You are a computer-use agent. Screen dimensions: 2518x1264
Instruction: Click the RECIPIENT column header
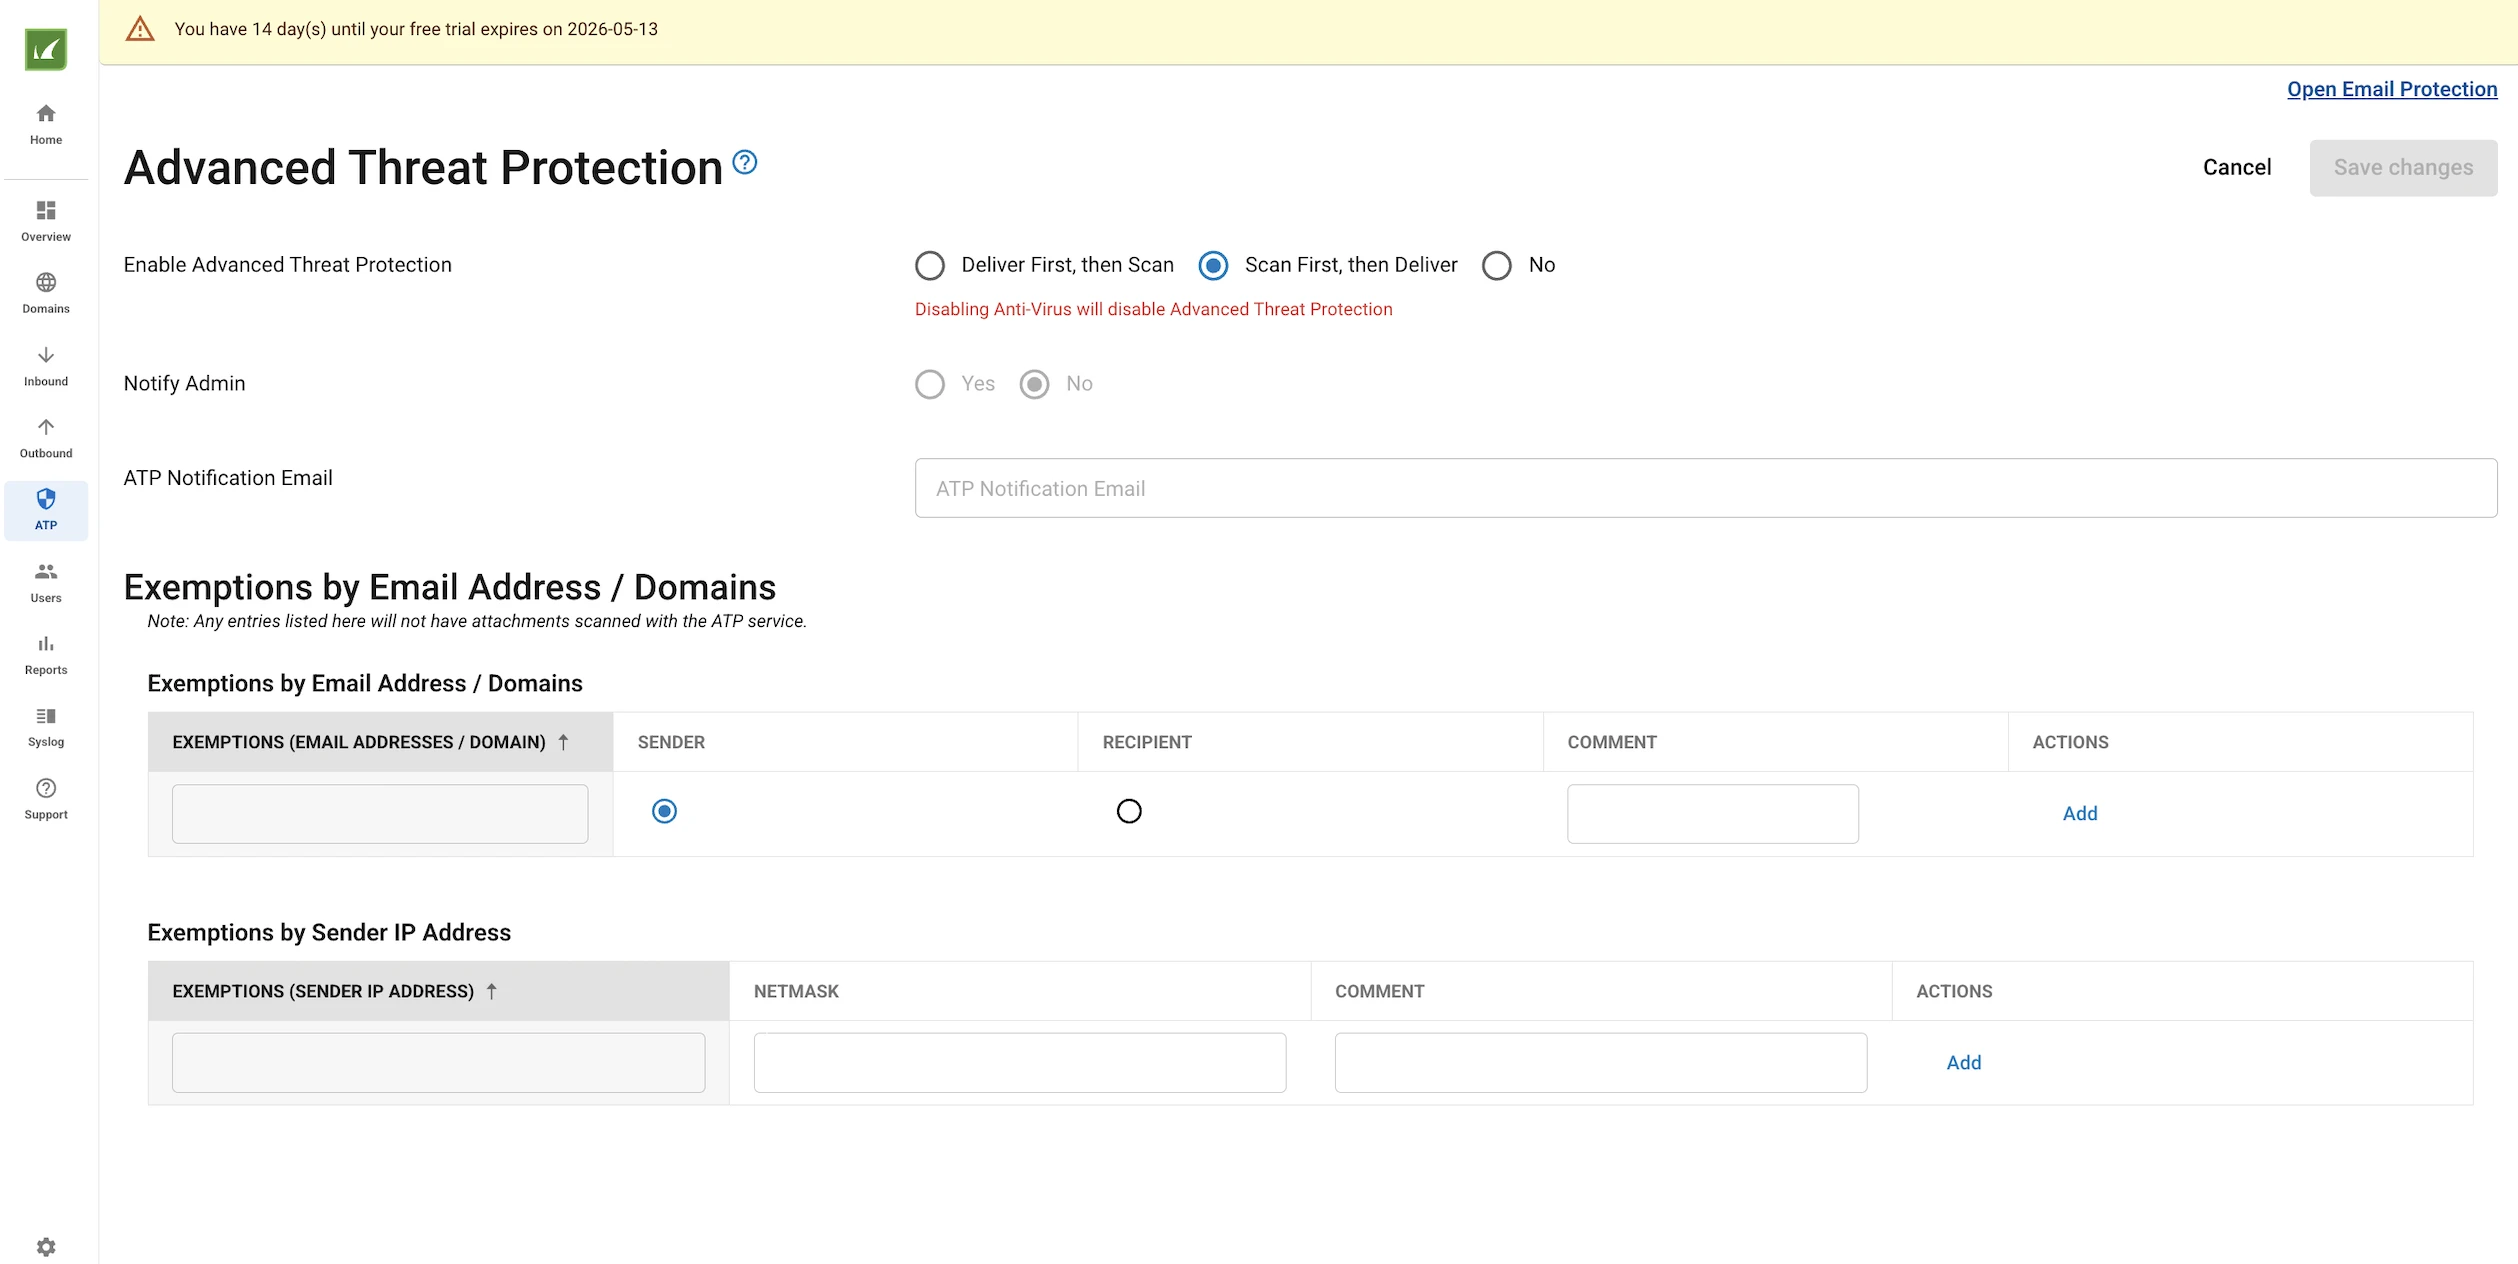pos(1147,742)
